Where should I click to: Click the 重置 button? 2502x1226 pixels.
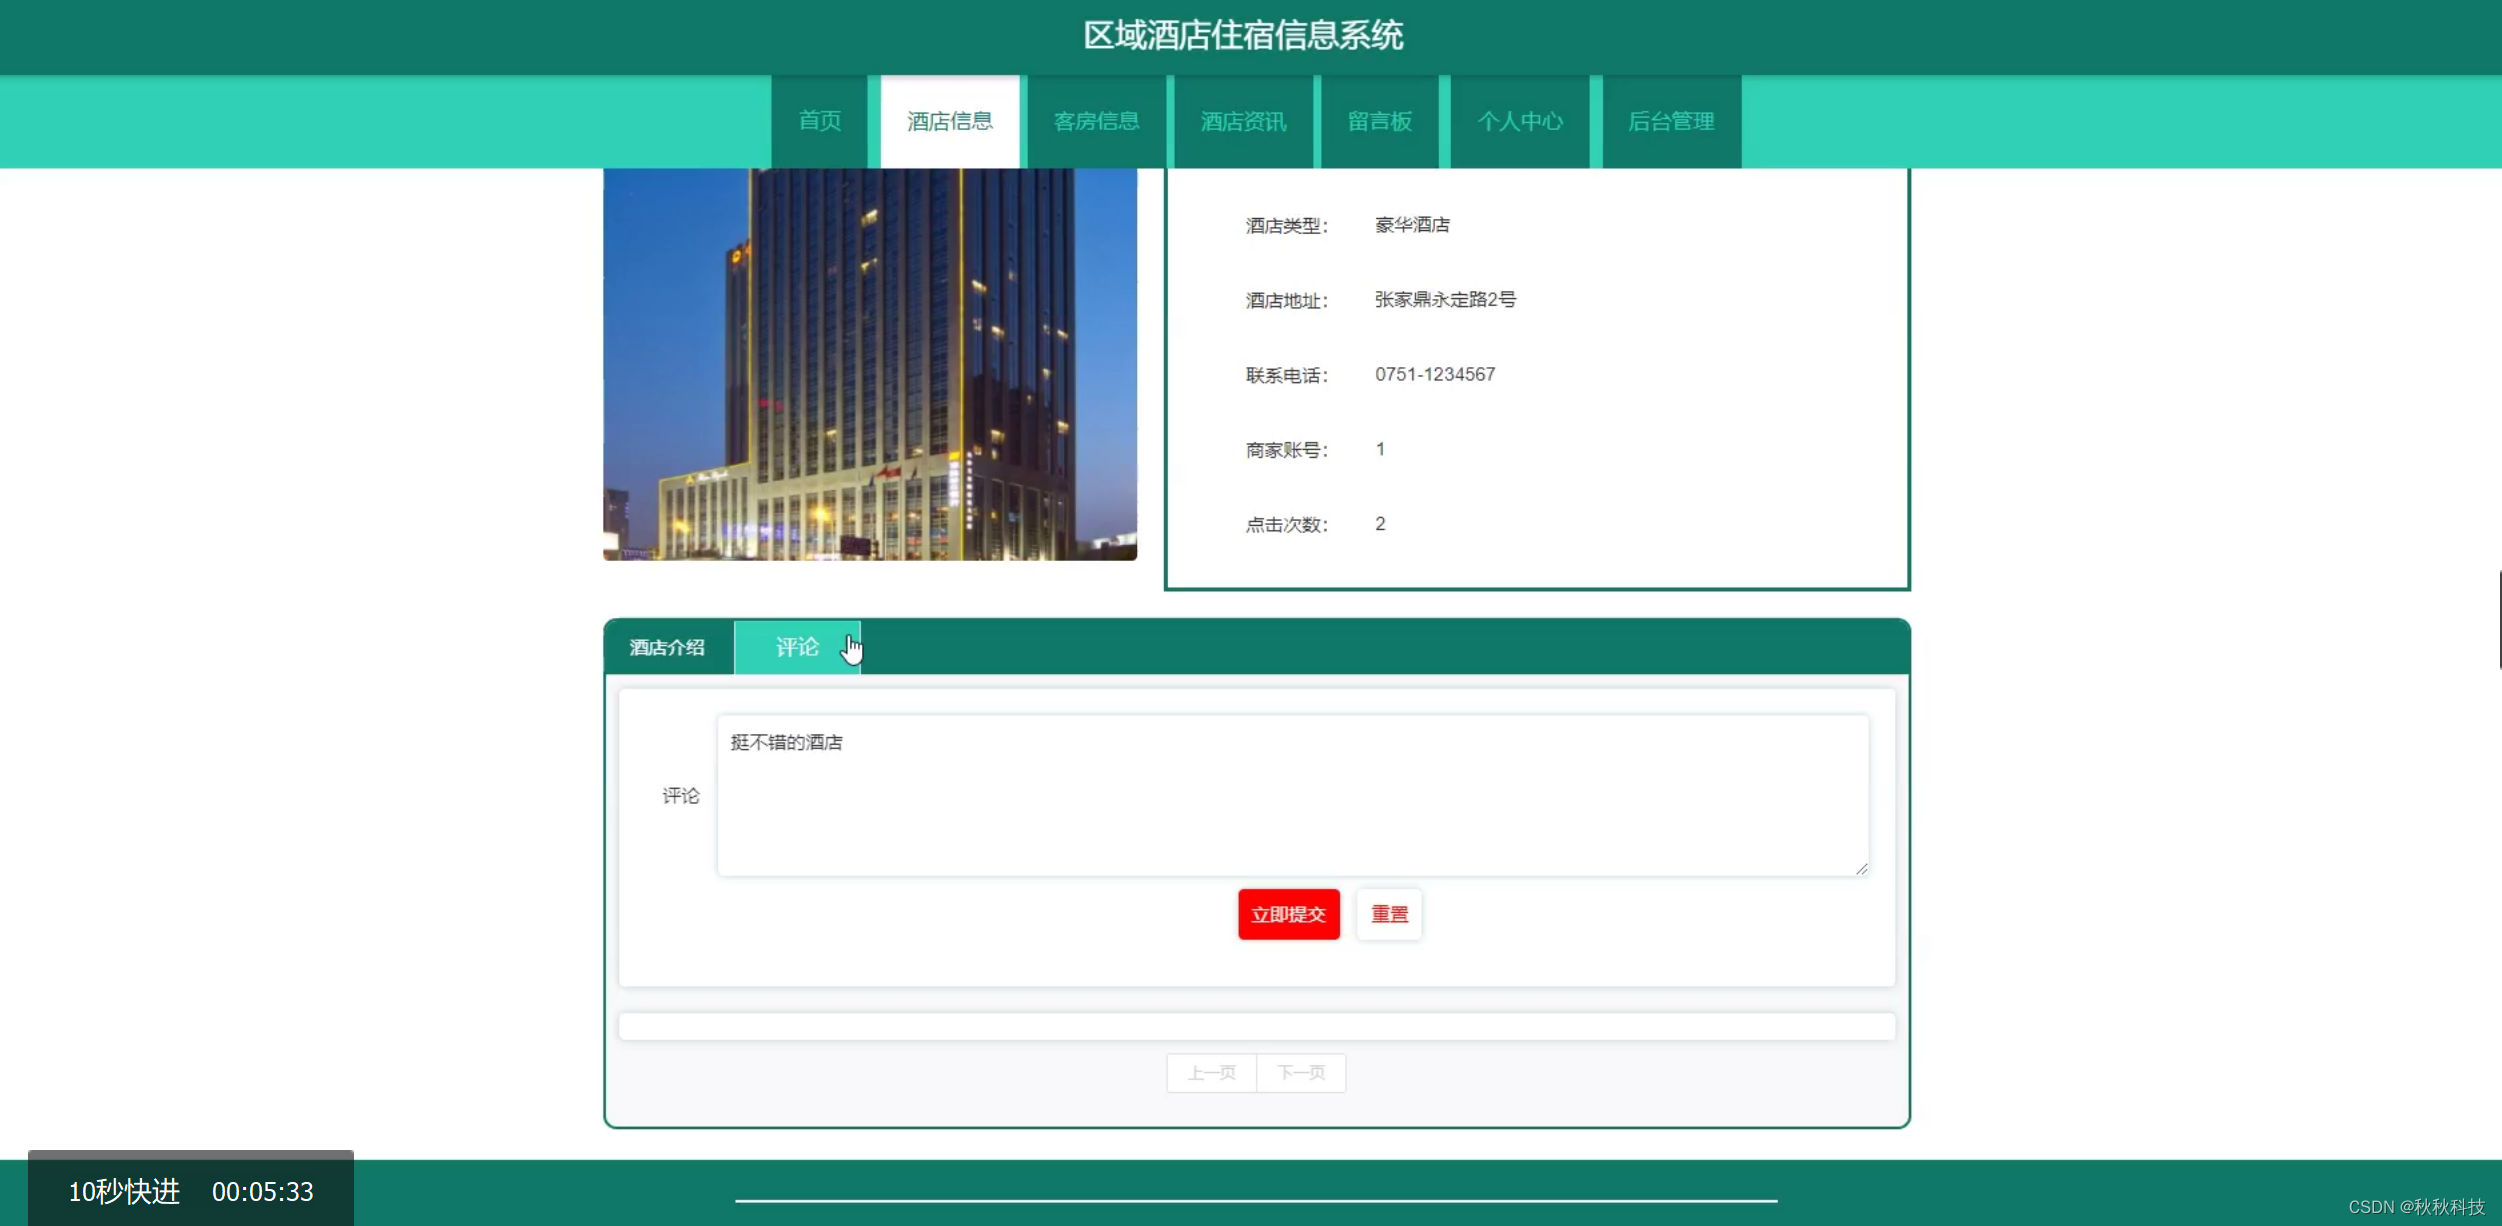1388,914
